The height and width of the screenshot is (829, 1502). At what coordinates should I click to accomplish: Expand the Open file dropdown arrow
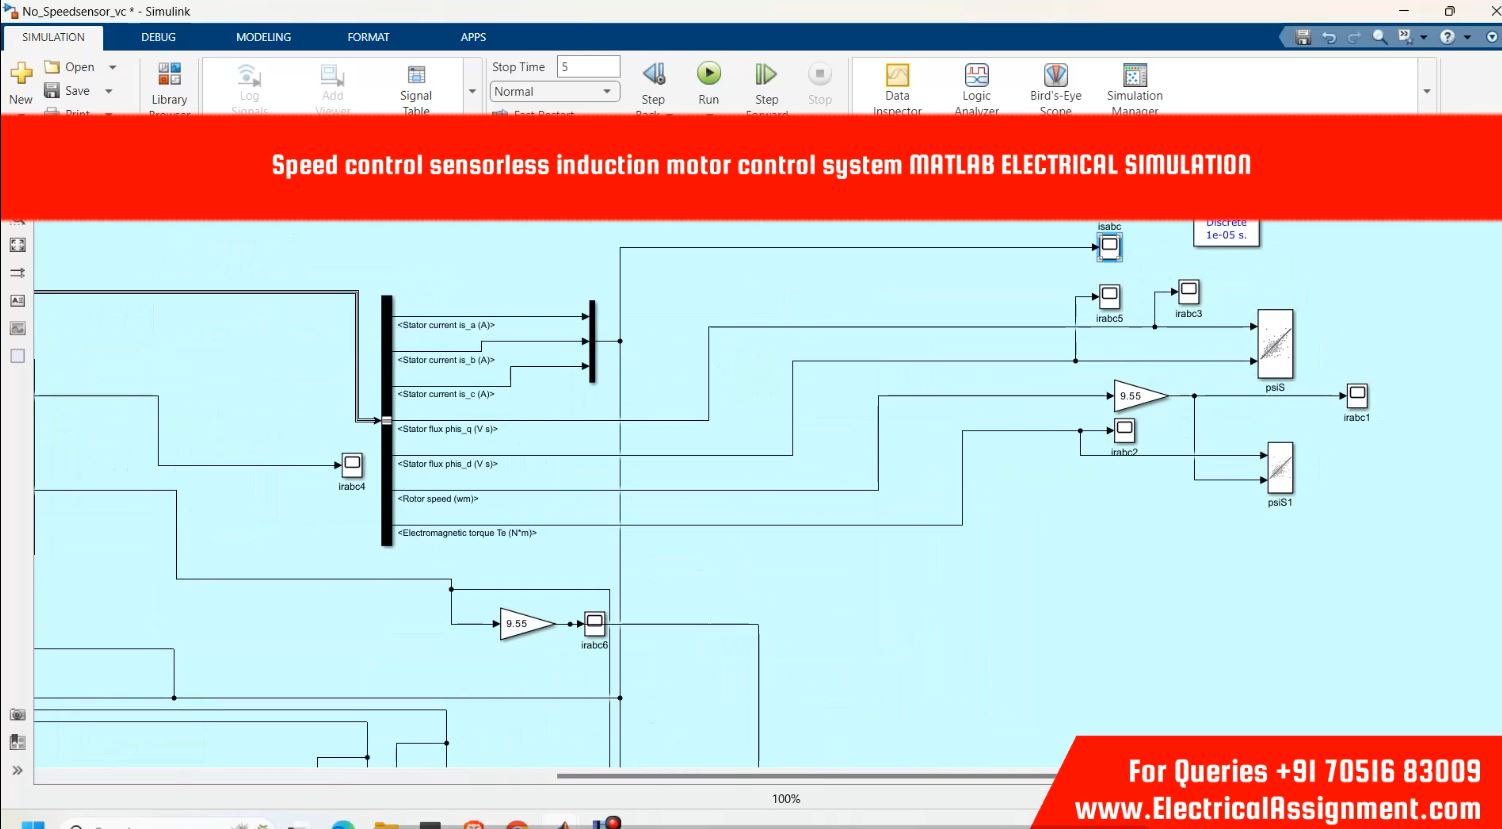pos(113,68)
